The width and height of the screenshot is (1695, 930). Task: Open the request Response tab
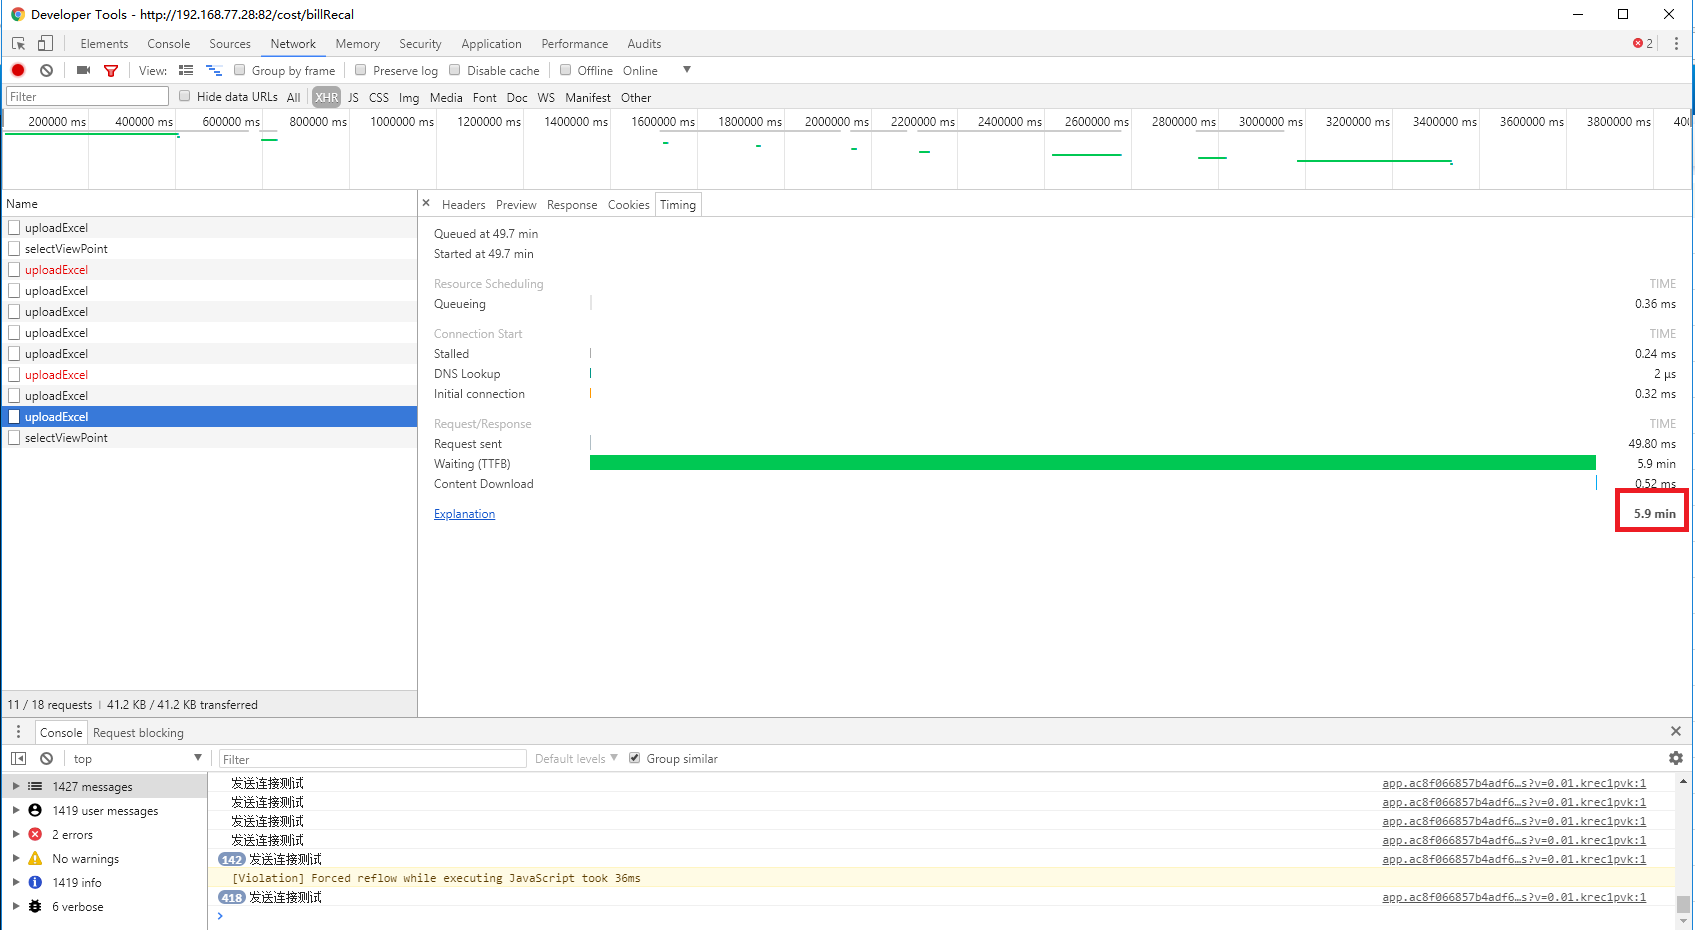[x=572, y=205]
